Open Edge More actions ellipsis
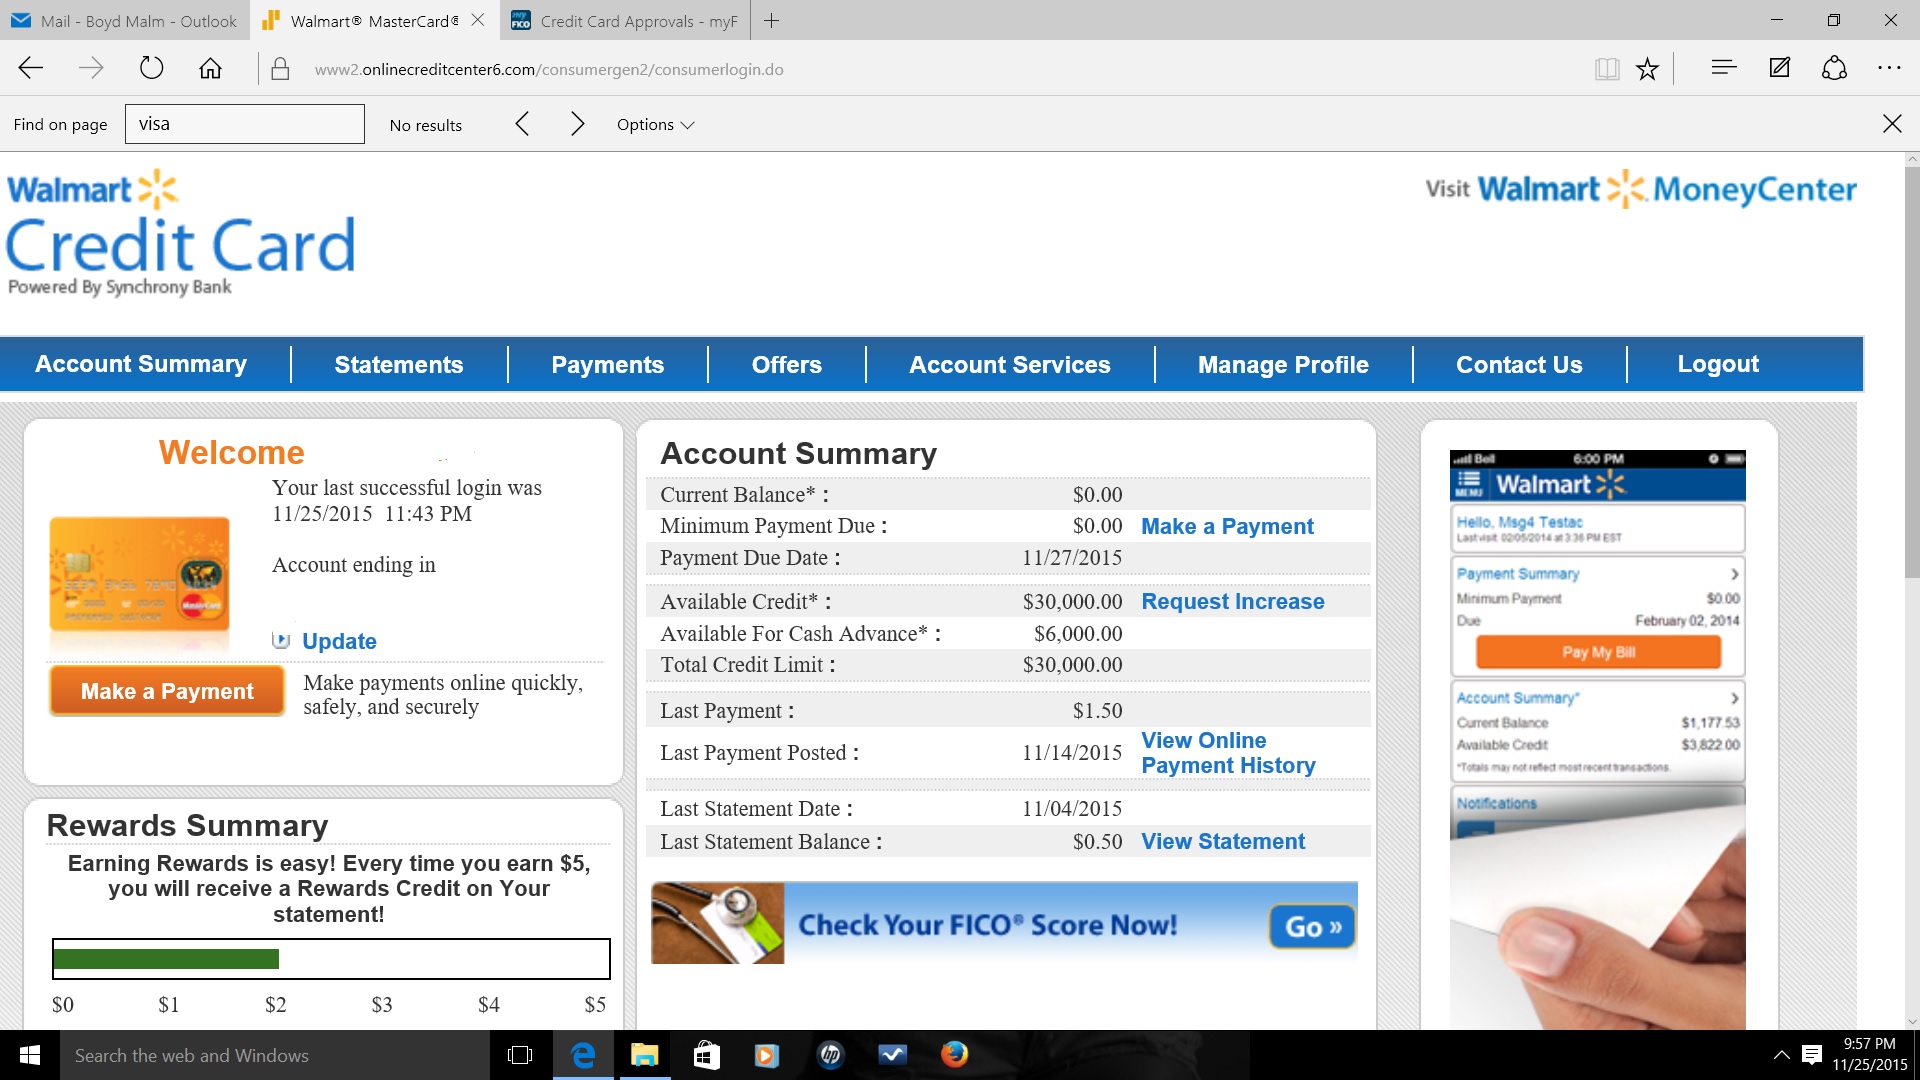 [1888, 68]
